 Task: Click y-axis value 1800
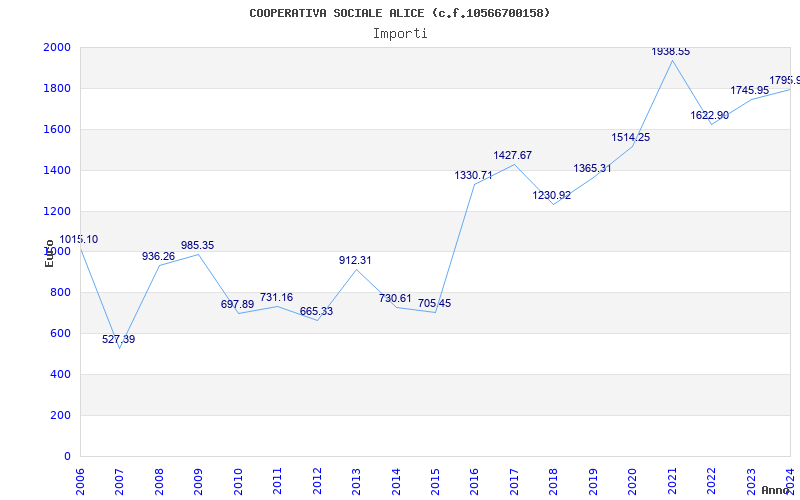(57, 88)
